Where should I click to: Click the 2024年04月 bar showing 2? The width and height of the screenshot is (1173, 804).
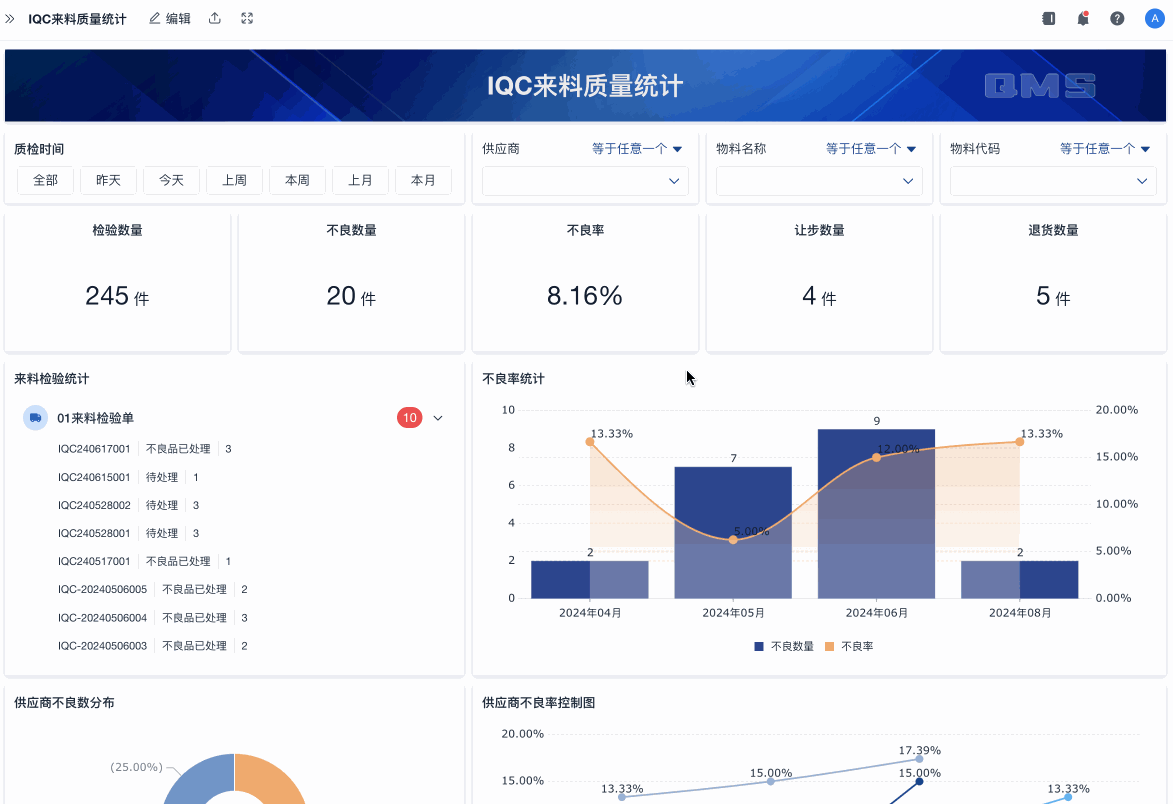(589, 580)
